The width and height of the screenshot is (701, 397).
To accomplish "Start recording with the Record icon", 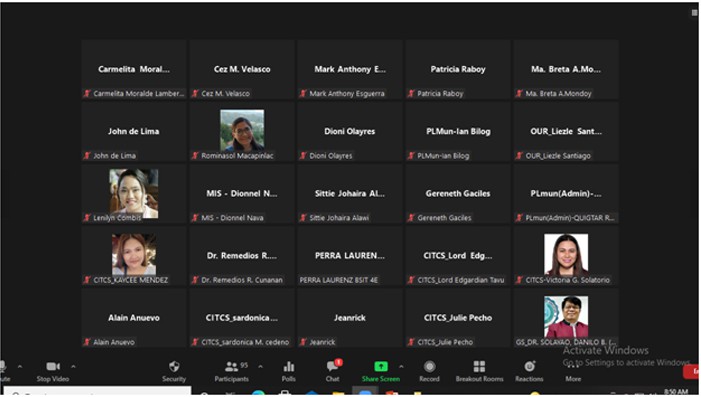I will [x=430, y=367].
